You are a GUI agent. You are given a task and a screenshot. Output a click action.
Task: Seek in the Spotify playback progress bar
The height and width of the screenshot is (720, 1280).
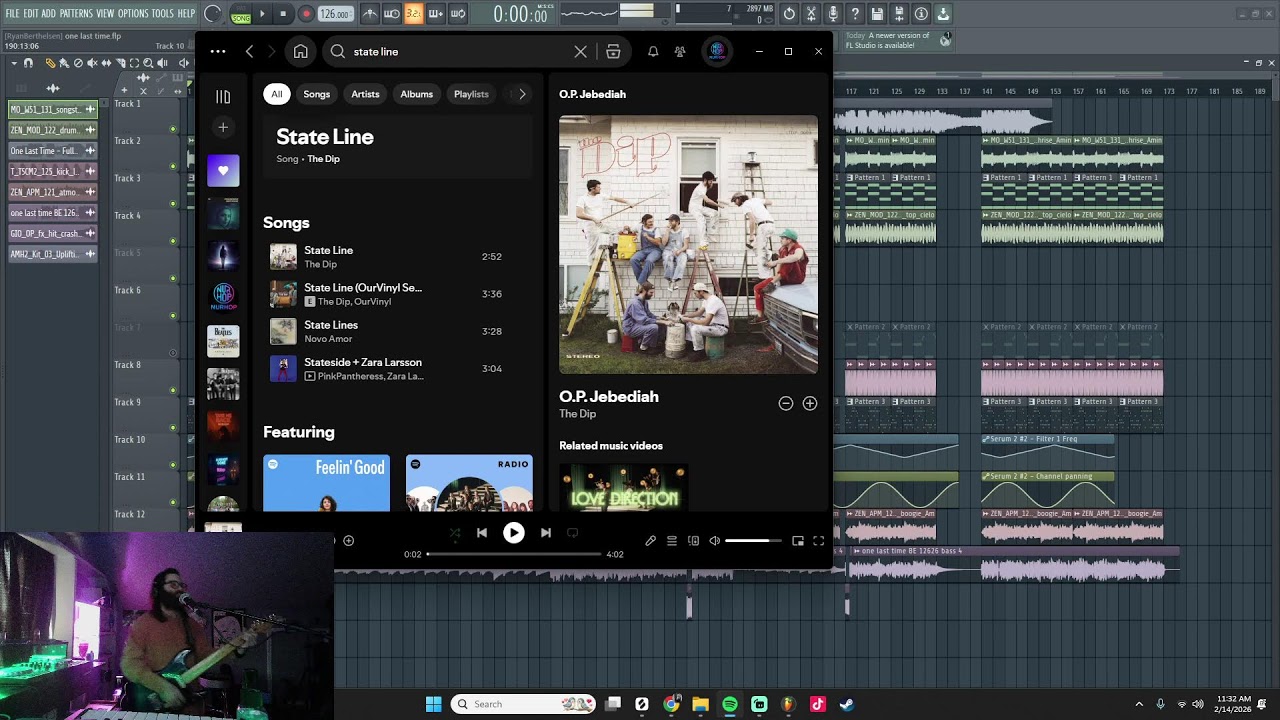514,554
